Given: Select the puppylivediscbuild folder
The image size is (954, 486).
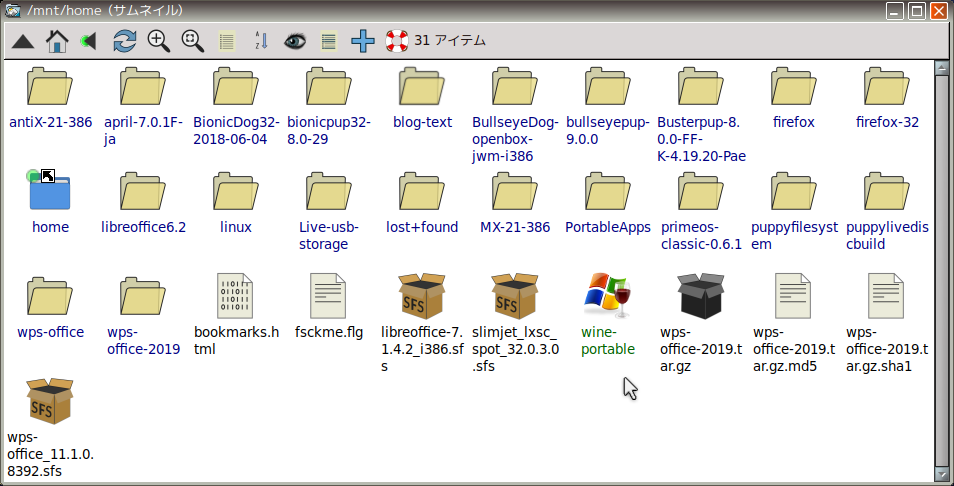Looking at the screenshot, I should (887, 190).
